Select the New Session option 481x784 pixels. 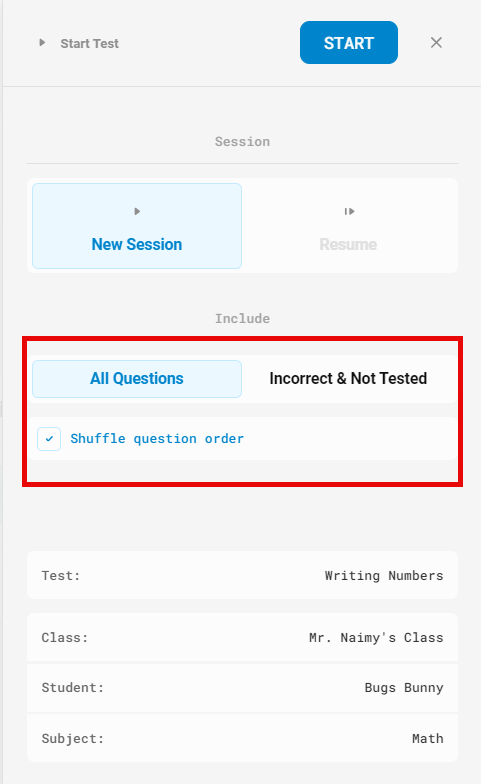(x=137, y=226)
